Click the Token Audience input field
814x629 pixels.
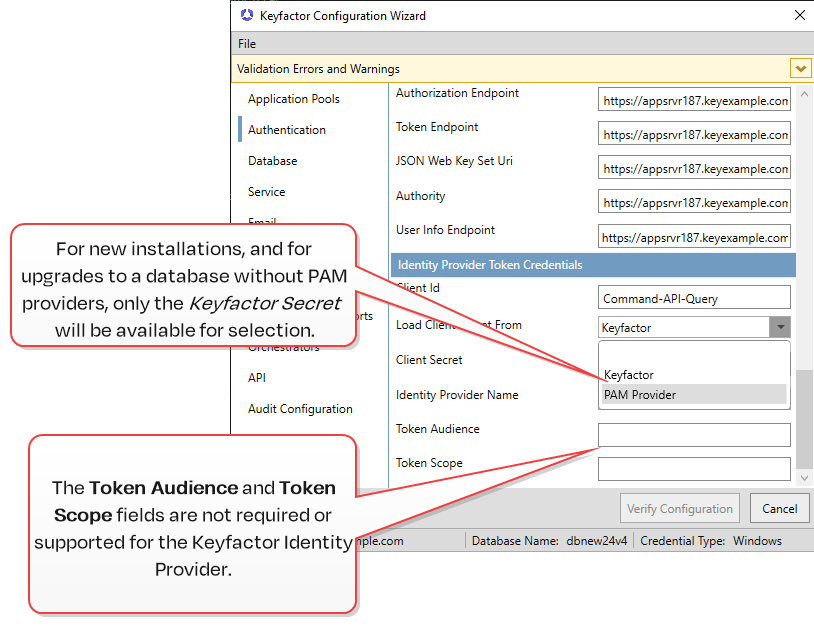click(x=694, y=435)
